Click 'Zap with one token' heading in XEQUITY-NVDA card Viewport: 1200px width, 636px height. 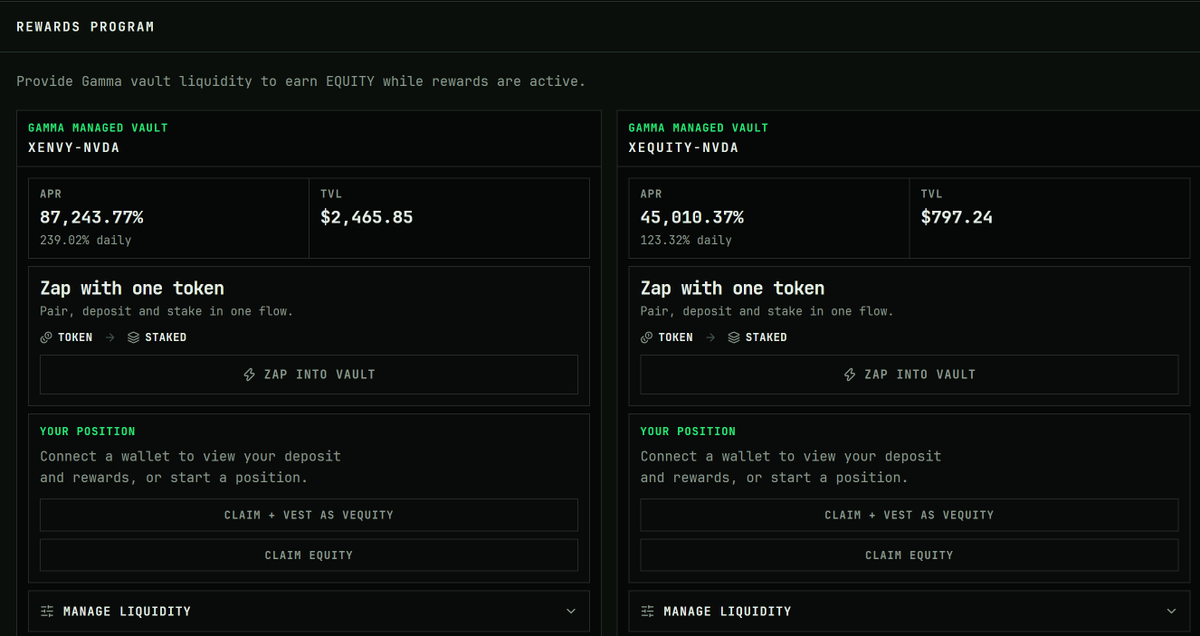pos(732,288)
